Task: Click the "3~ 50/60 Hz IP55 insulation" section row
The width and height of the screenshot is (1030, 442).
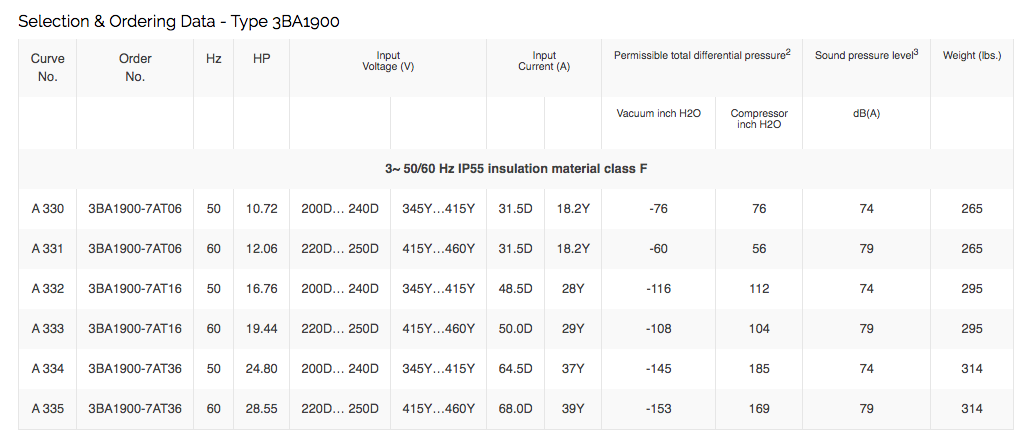Action: [516, 169]
